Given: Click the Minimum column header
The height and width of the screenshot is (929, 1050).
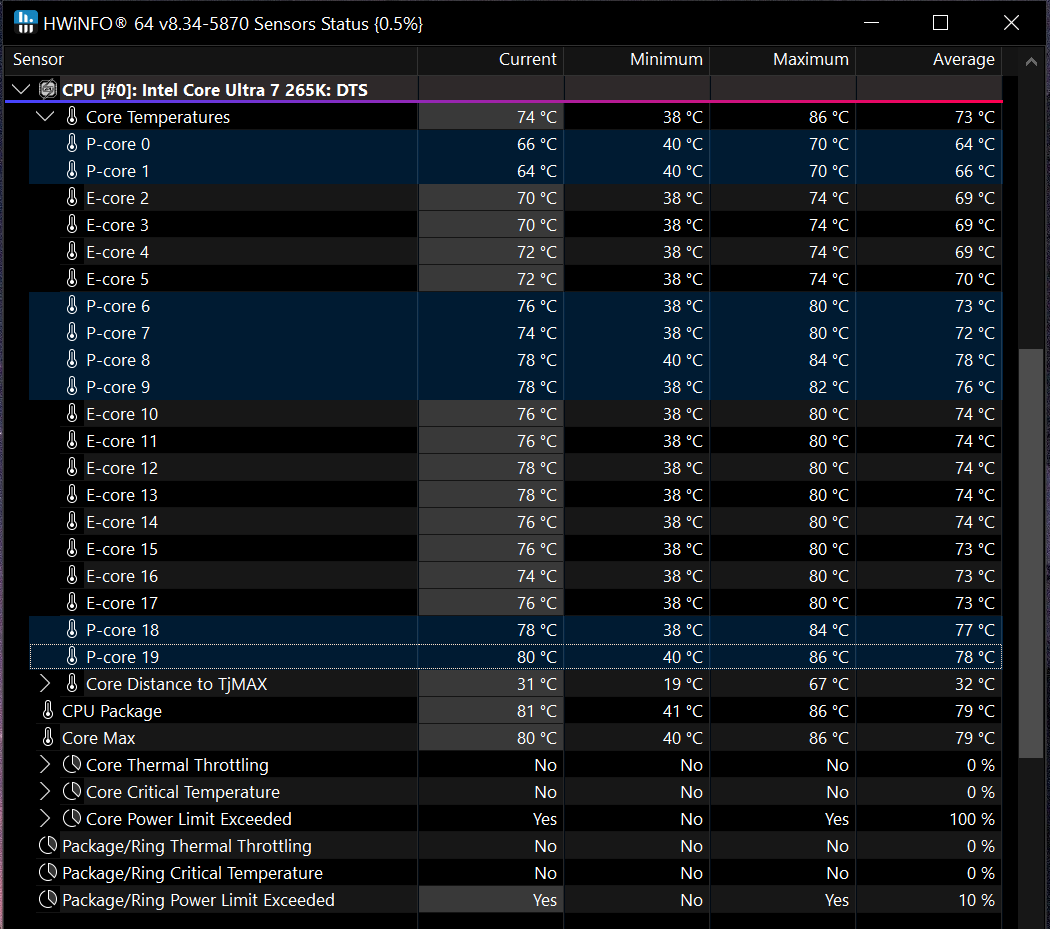Looking at the screenshot, I should [637, 60].
